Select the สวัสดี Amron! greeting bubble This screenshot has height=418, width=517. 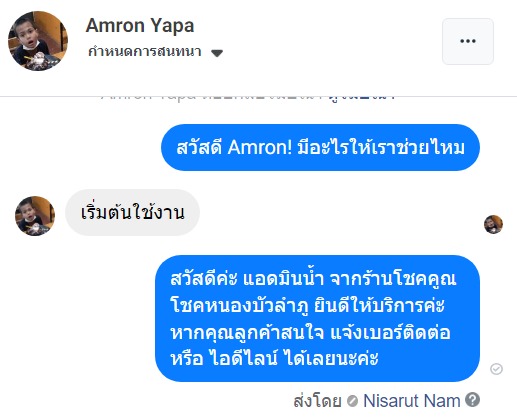click(x=320, y=147)
